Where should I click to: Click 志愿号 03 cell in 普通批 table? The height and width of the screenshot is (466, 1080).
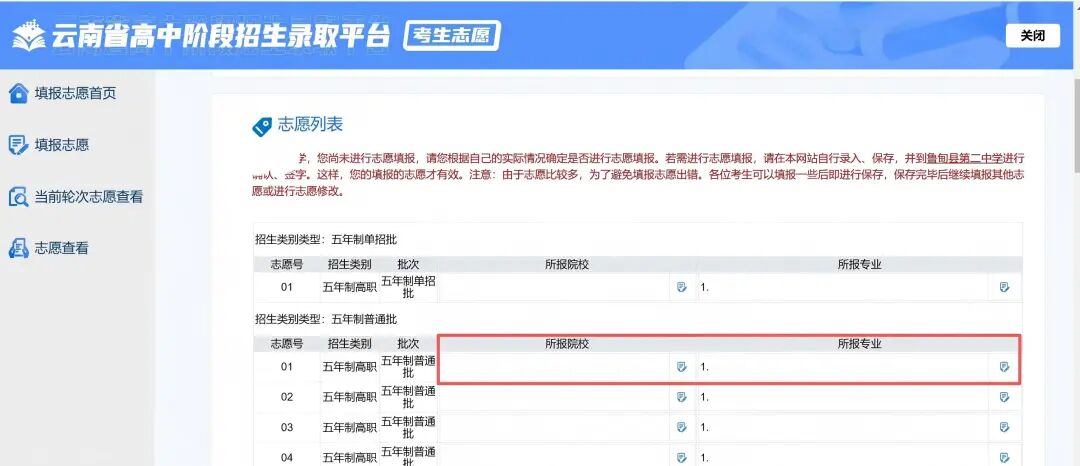point(287,427)
